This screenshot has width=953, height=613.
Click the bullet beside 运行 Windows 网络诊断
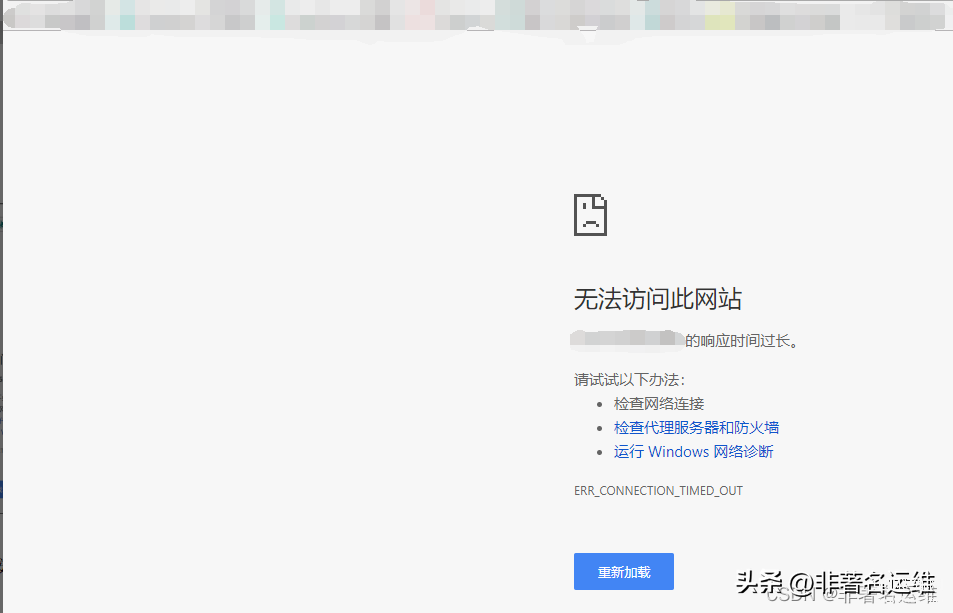601,451
